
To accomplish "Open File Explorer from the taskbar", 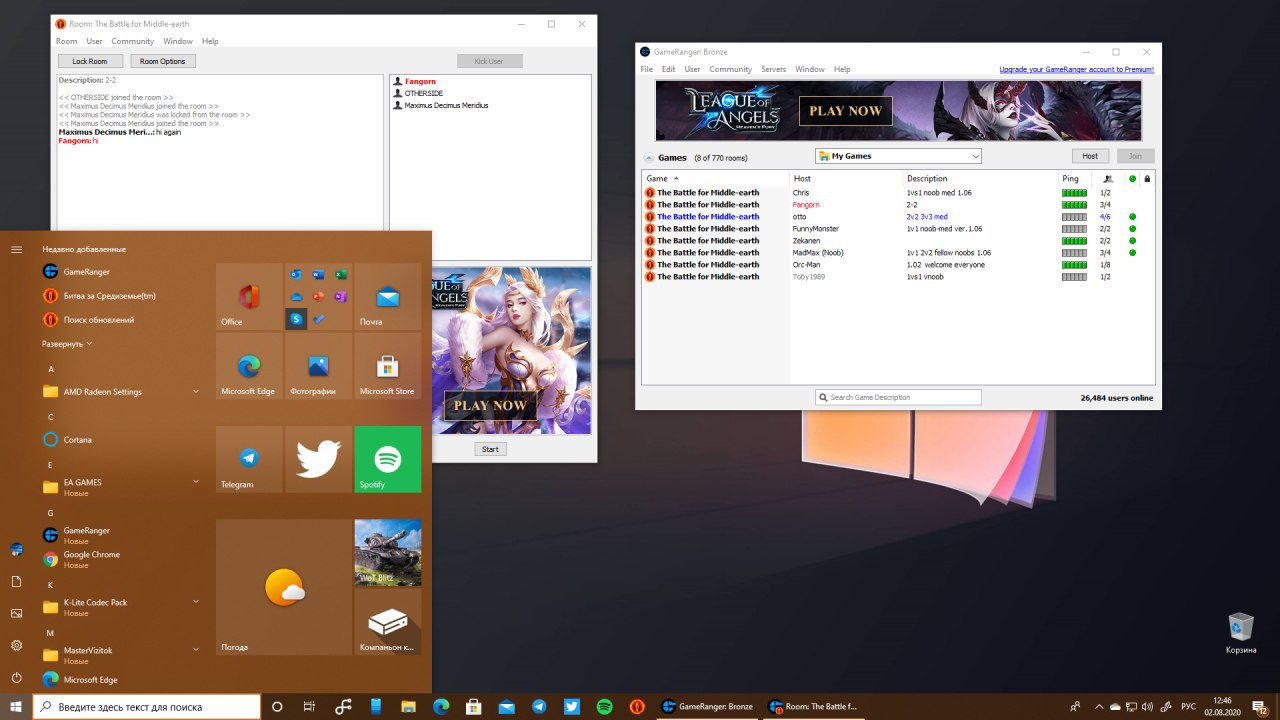I will [408, 706].
